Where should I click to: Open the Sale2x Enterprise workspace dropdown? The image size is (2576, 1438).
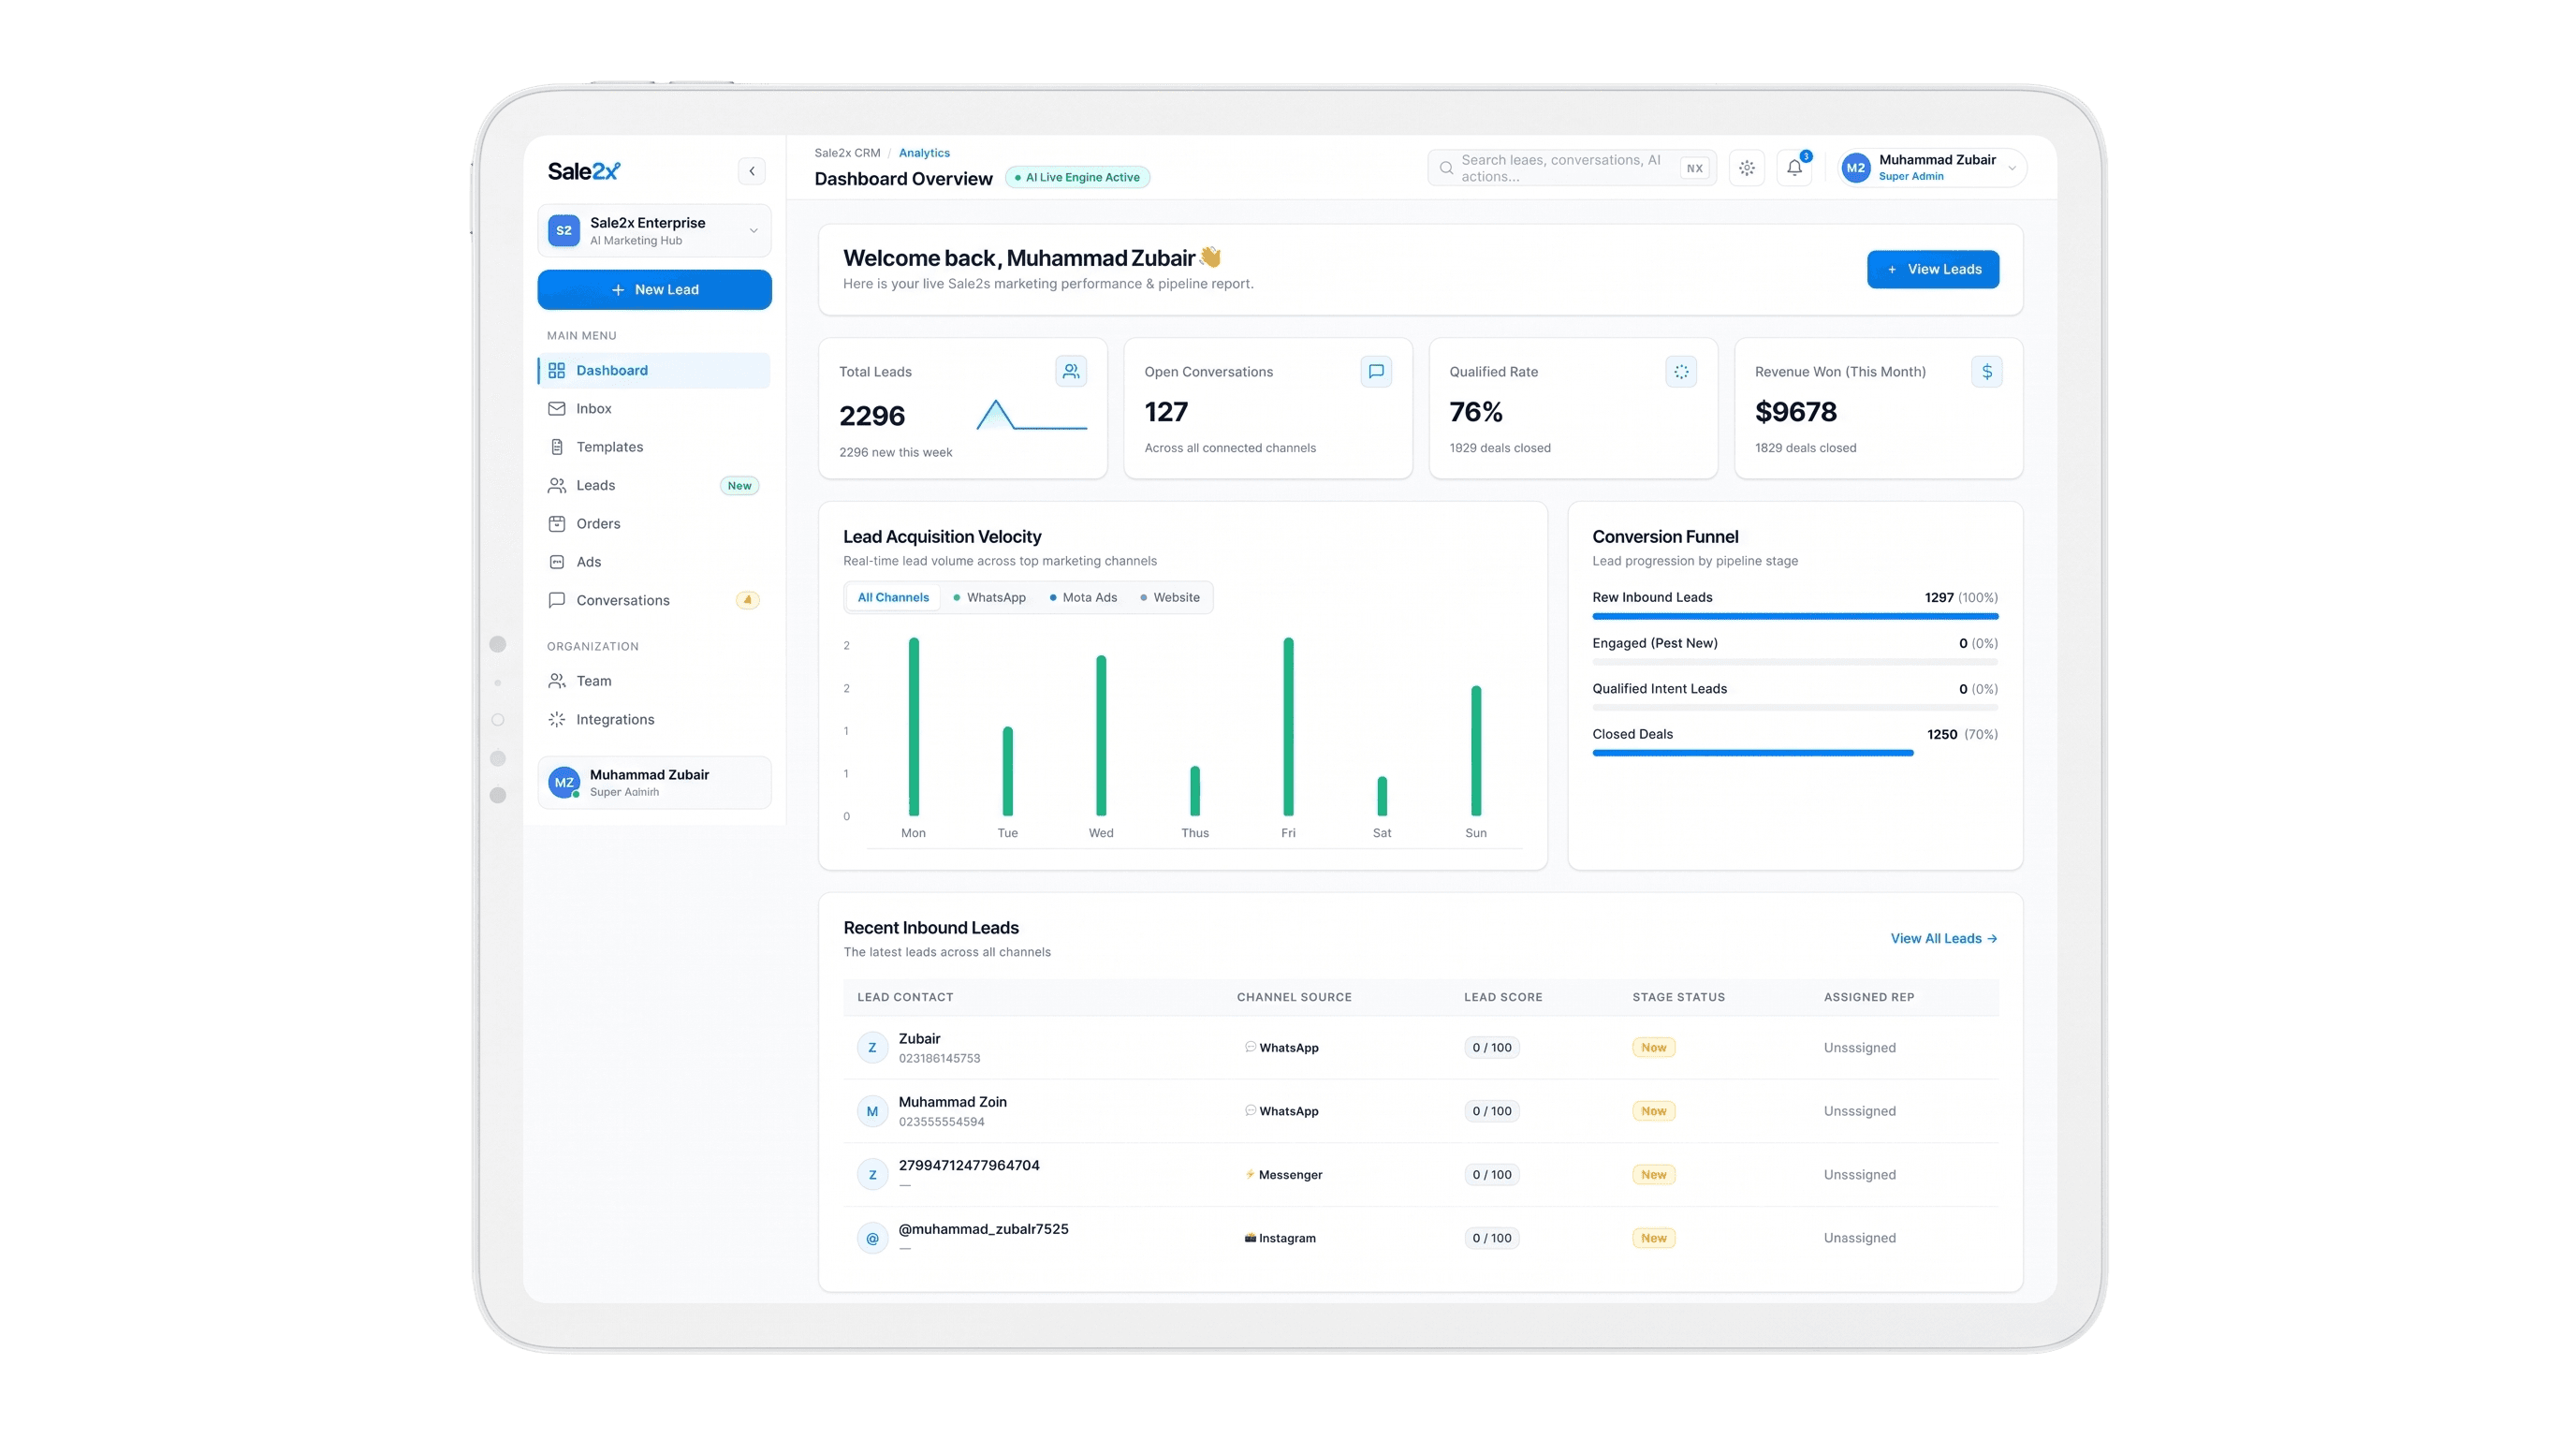tap(654, 230)
